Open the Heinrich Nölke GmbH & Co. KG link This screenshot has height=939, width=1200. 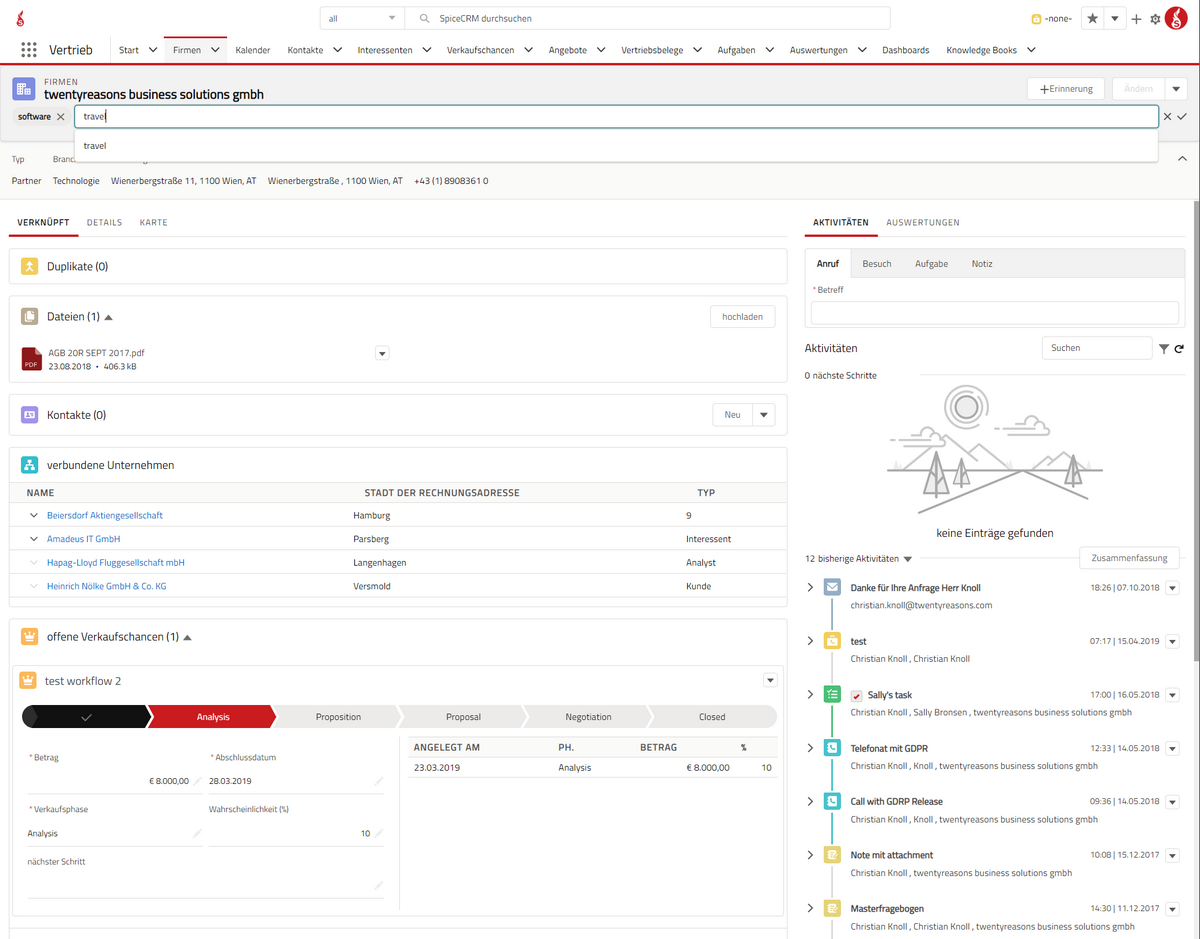(107, 587)
